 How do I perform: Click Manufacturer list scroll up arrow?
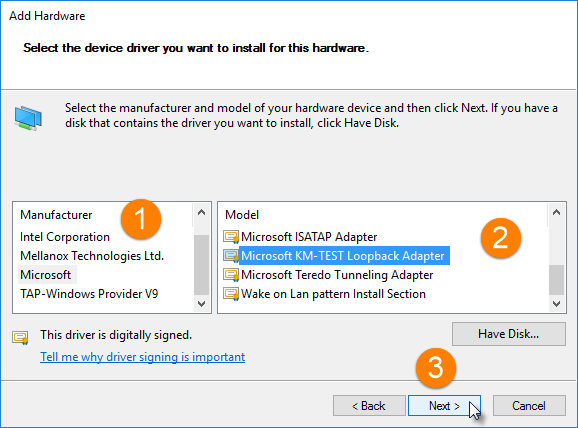tap(201, 212)
